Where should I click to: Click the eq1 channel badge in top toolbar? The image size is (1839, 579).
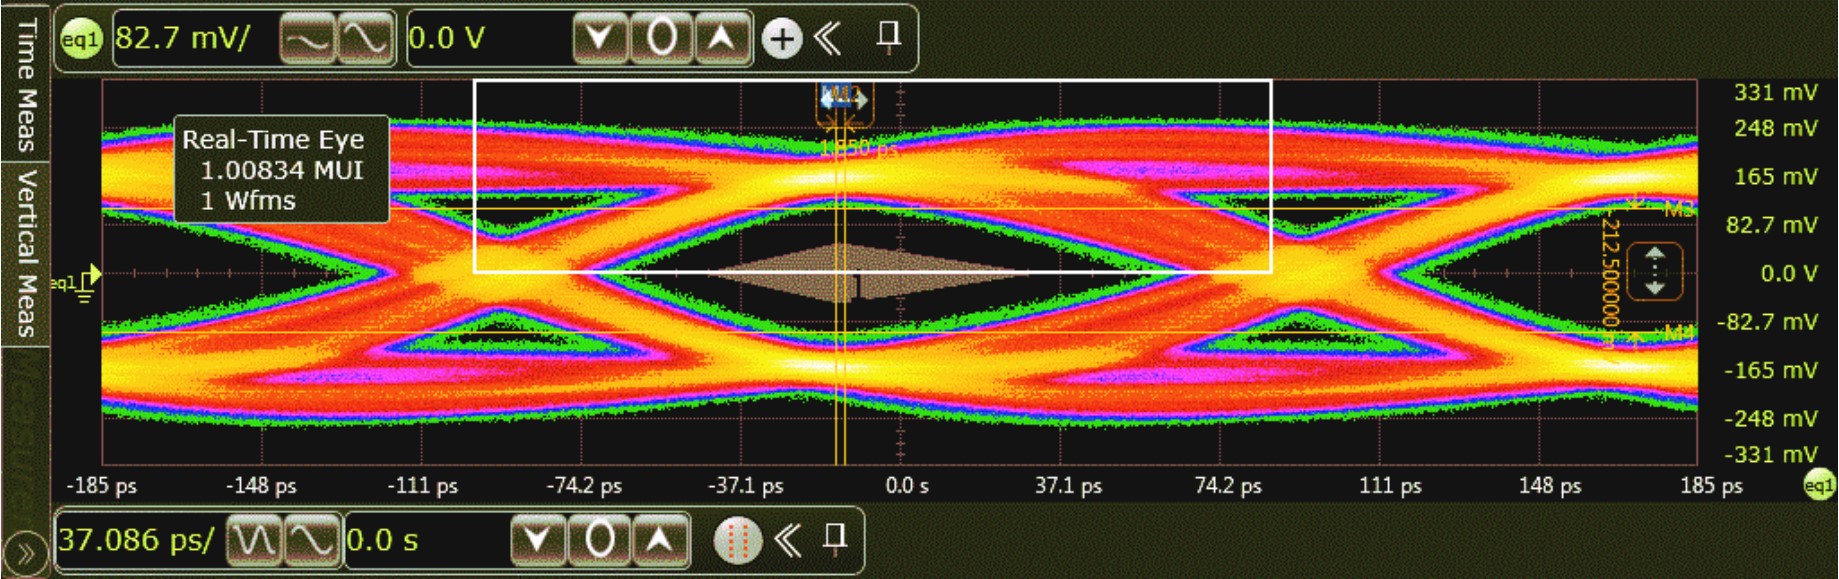coord(81,39)
